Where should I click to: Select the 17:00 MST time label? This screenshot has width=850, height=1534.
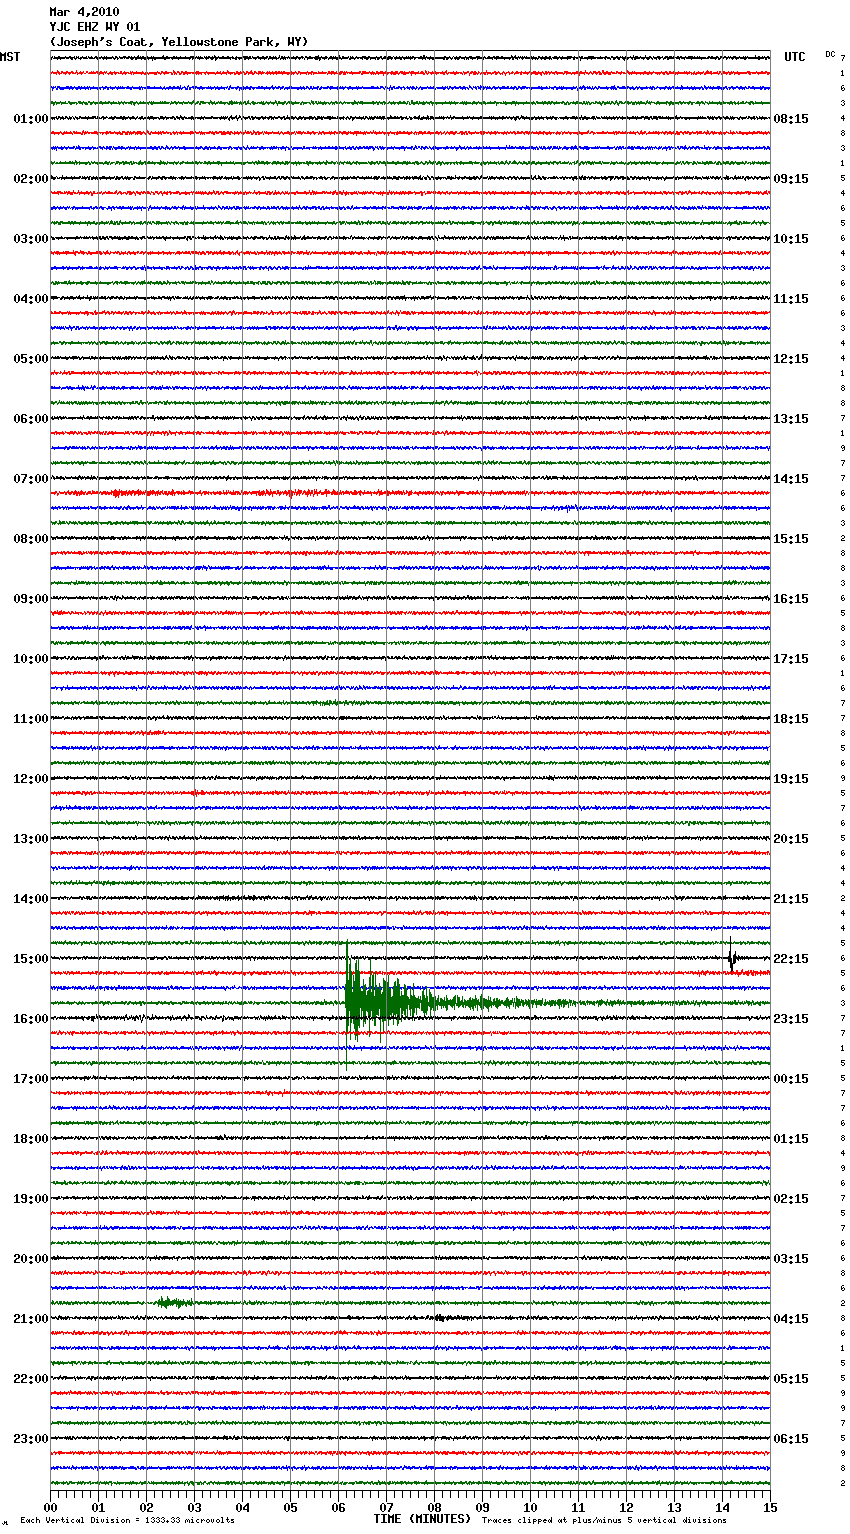[x=31, y=1079]
